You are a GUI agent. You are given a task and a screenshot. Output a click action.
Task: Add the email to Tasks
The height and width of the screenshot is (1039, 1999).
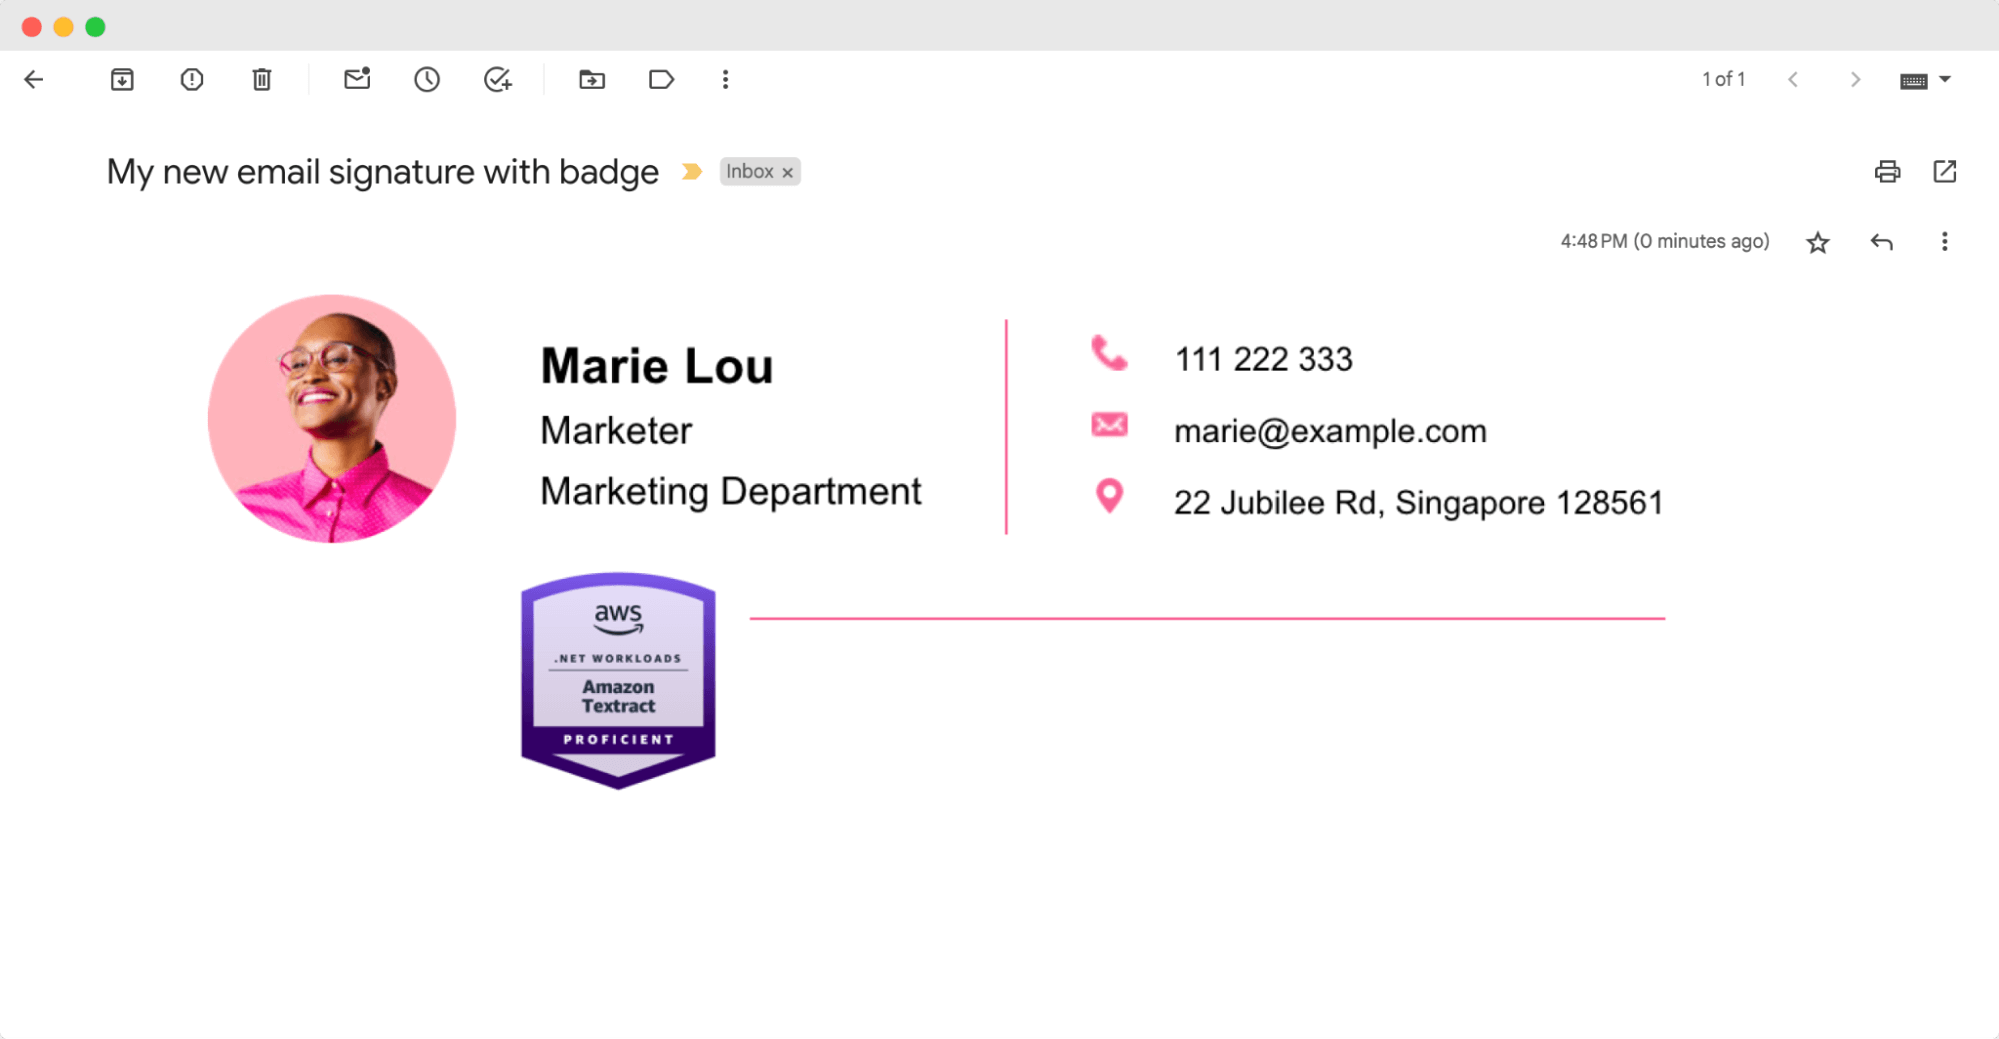click(496, 79)
